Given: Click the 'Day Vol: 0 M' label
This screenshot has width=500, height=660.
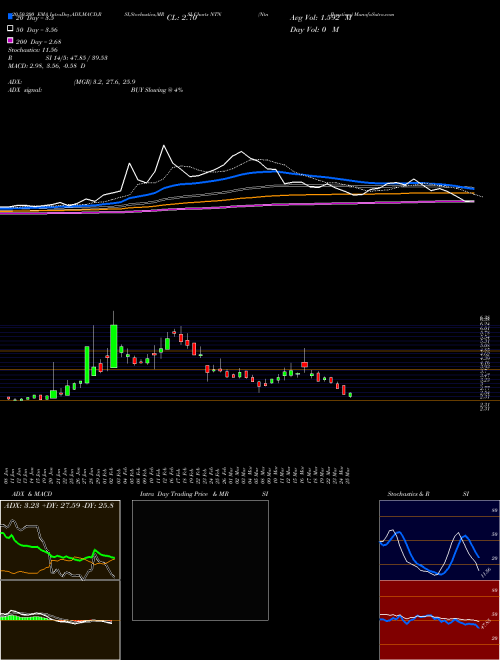Looking at the screenshot, I should coord(314,30).
